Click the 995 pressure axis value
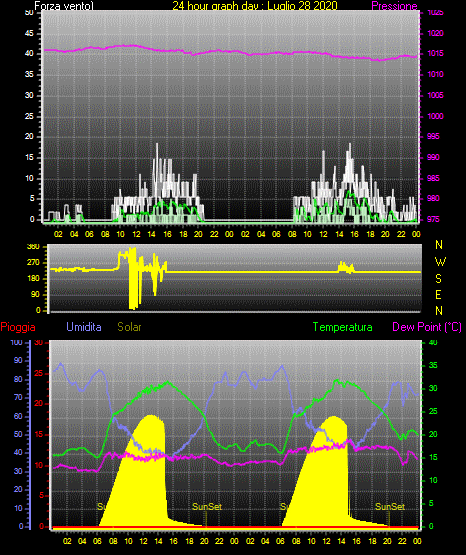 pyautogui.click(x=433, y=136)
